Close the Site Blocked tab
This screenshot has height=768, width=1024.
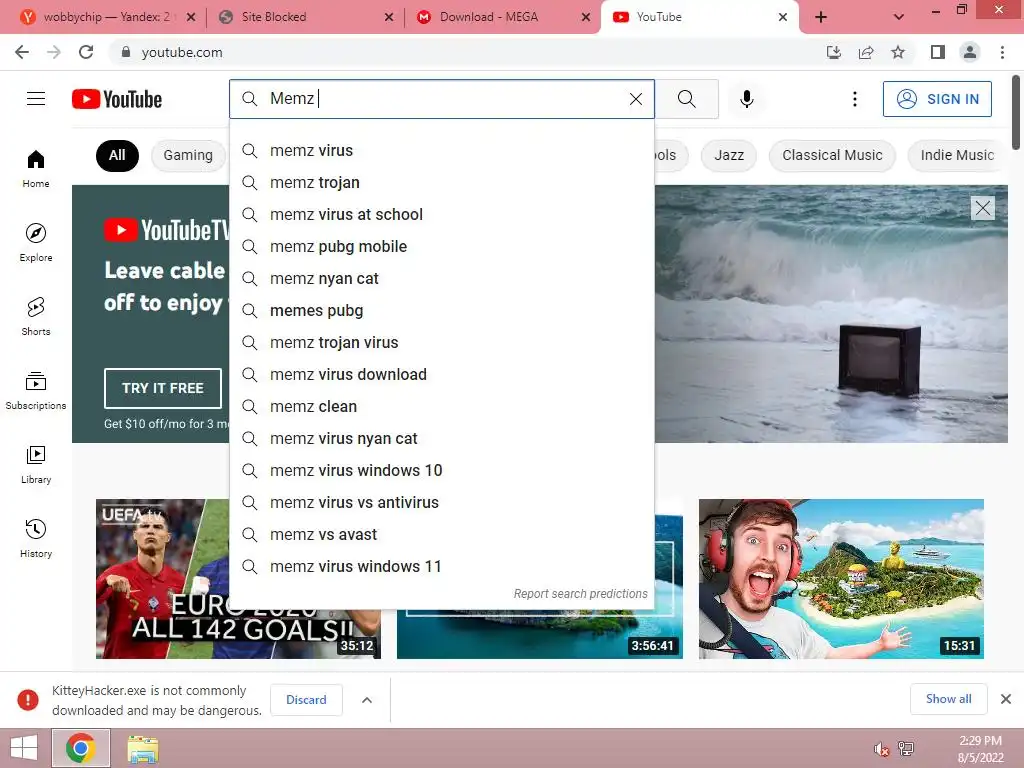389,17
